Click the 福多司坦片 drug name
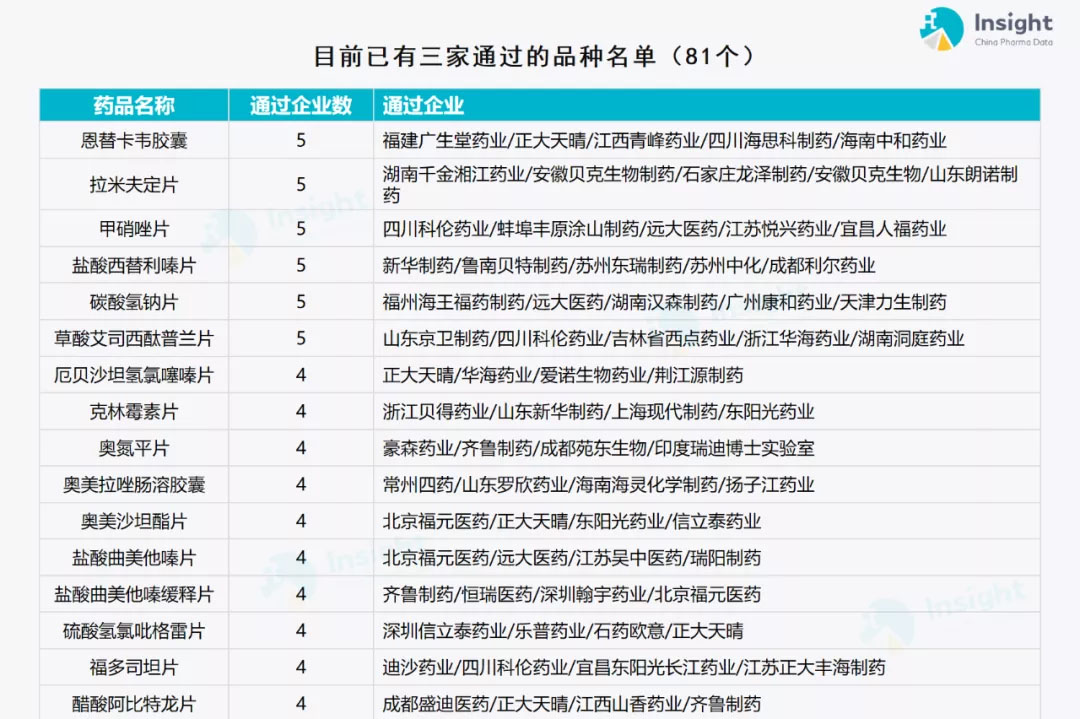 click(x=134, y=668)
